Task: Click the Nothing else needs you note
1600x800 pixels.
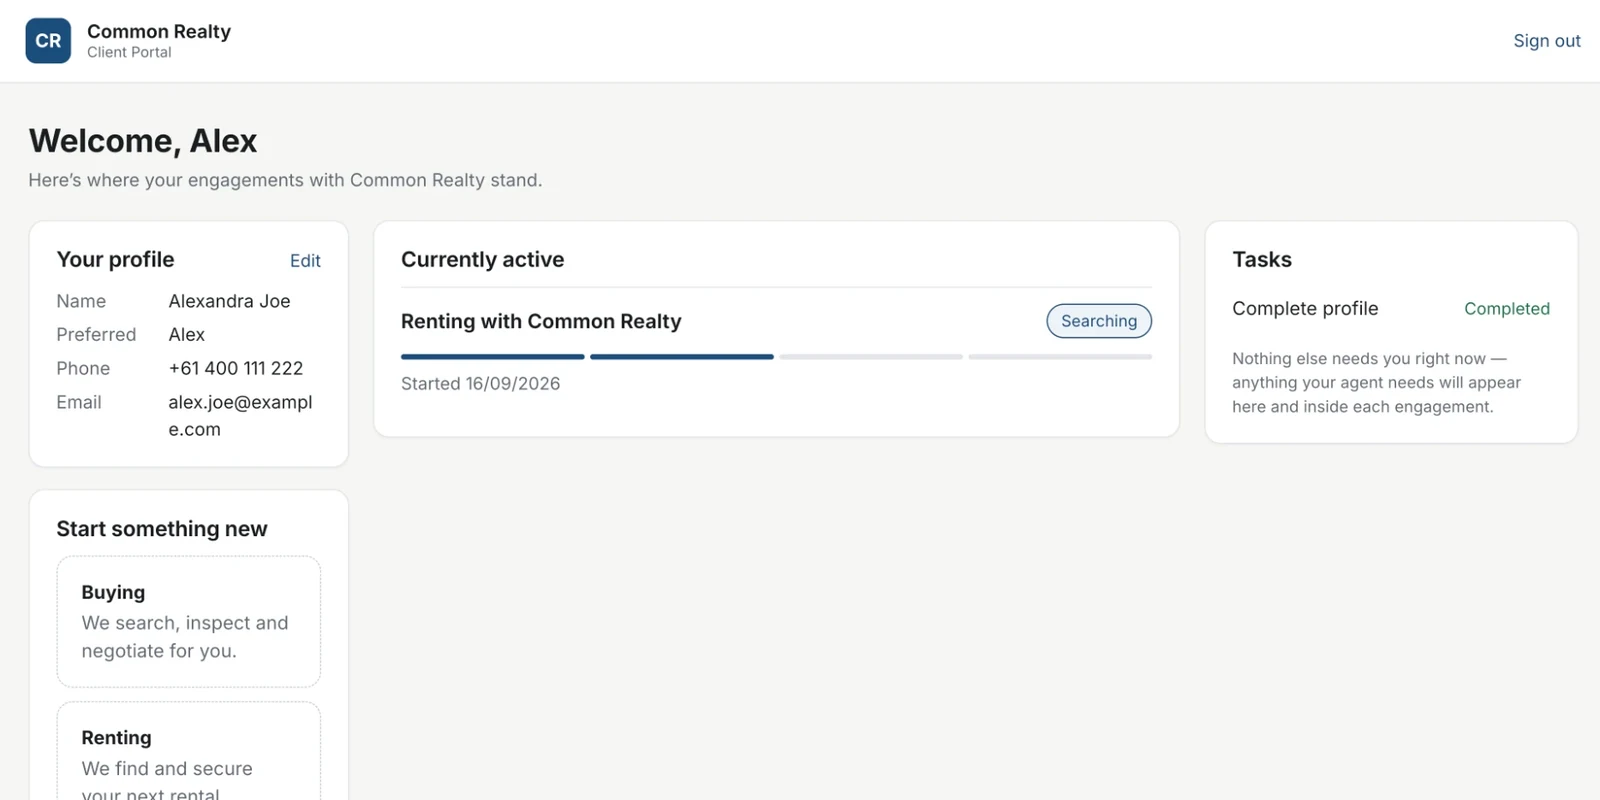Action: [x=1376, y=383]
